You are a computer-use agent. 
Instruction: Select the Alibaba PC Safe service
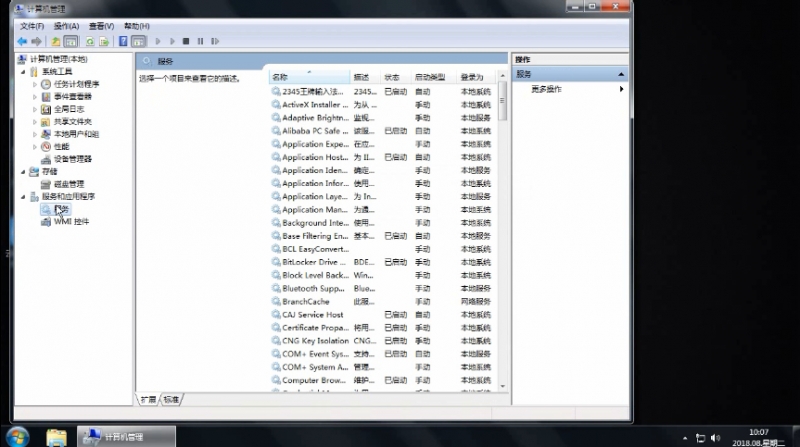(x=383, y=131)
